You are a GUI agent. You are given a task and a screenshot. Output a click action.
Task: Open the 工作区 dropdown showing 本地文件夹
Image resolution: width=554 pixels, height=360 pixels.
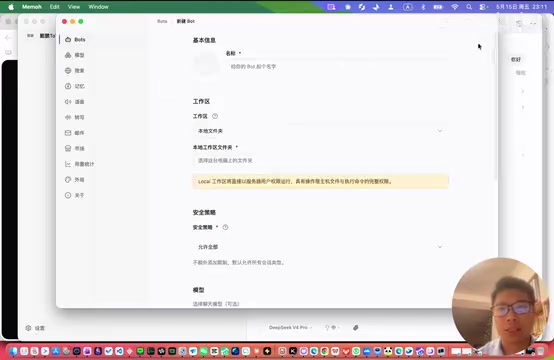[x=320, y=131]
